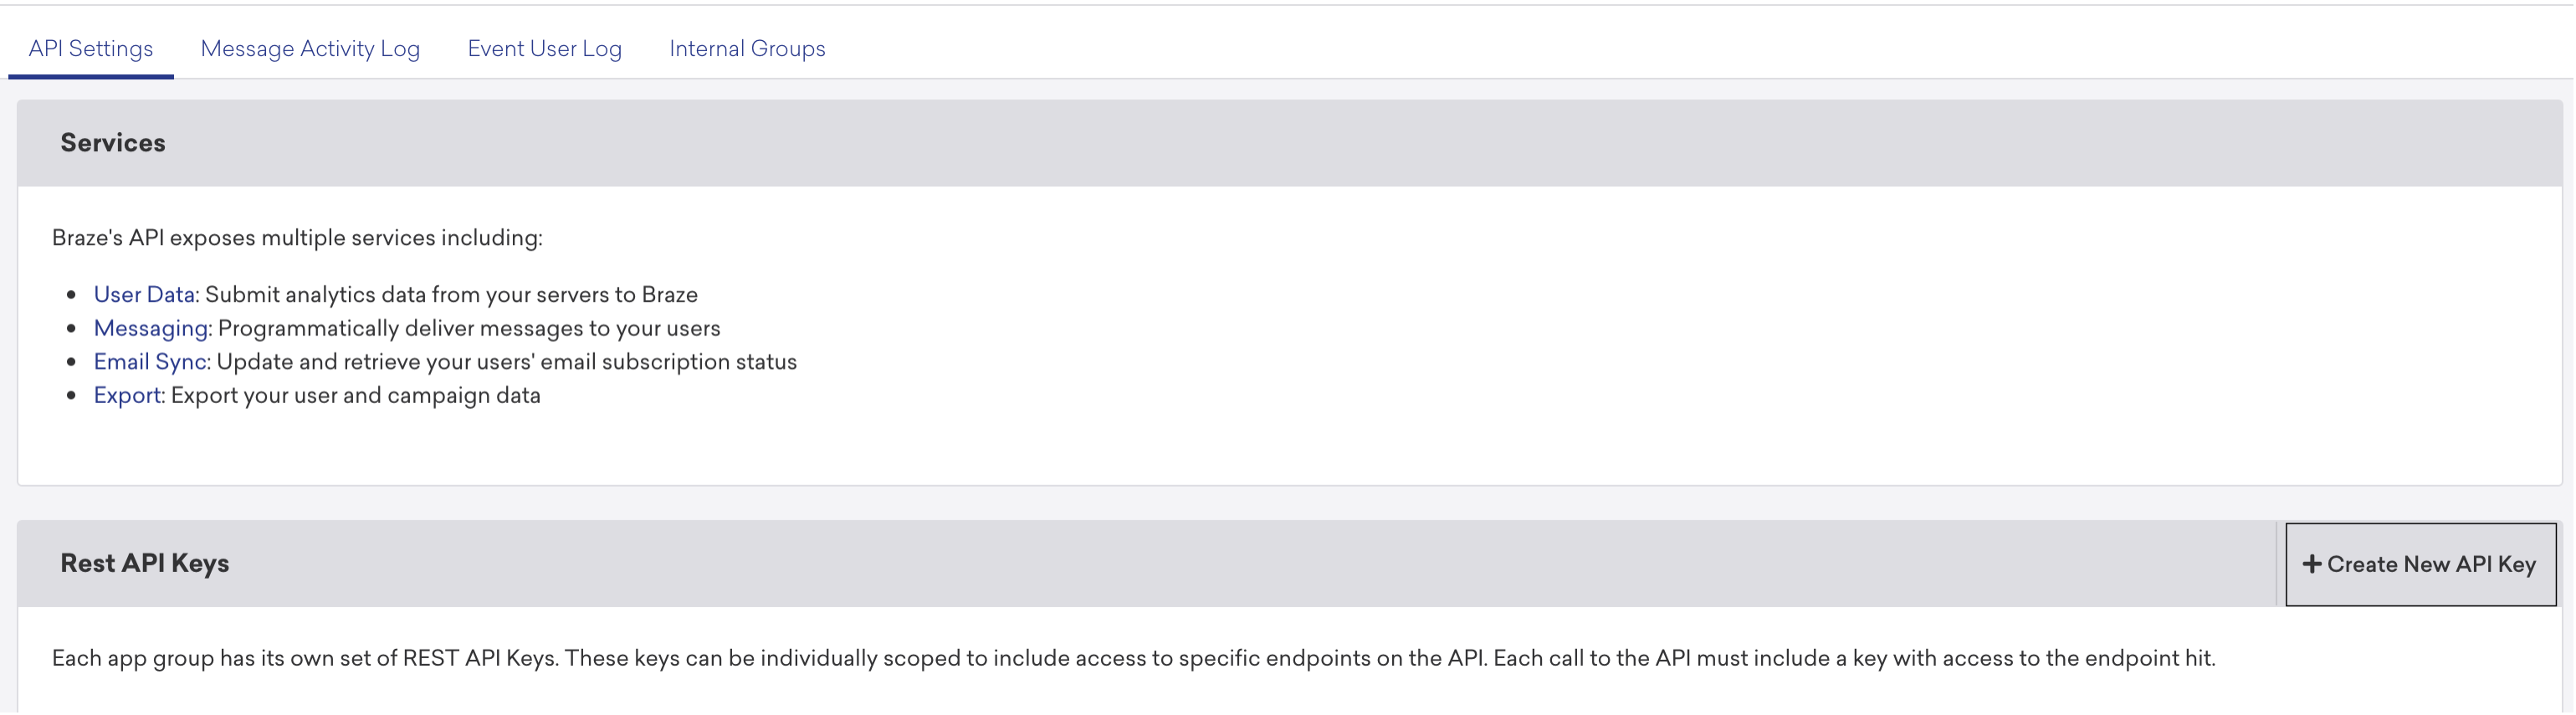Screen dimensions: 2576x715
Task: Click 'Submit analytics data from your servers' text
Action: tap(451, 295)
